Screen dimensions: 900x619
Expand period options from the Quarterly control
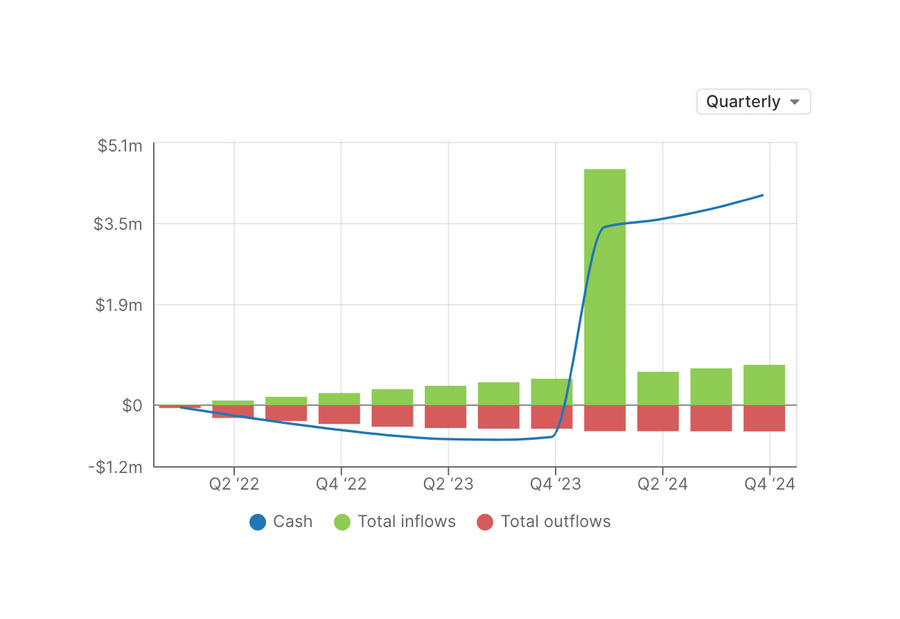point(753,101)
